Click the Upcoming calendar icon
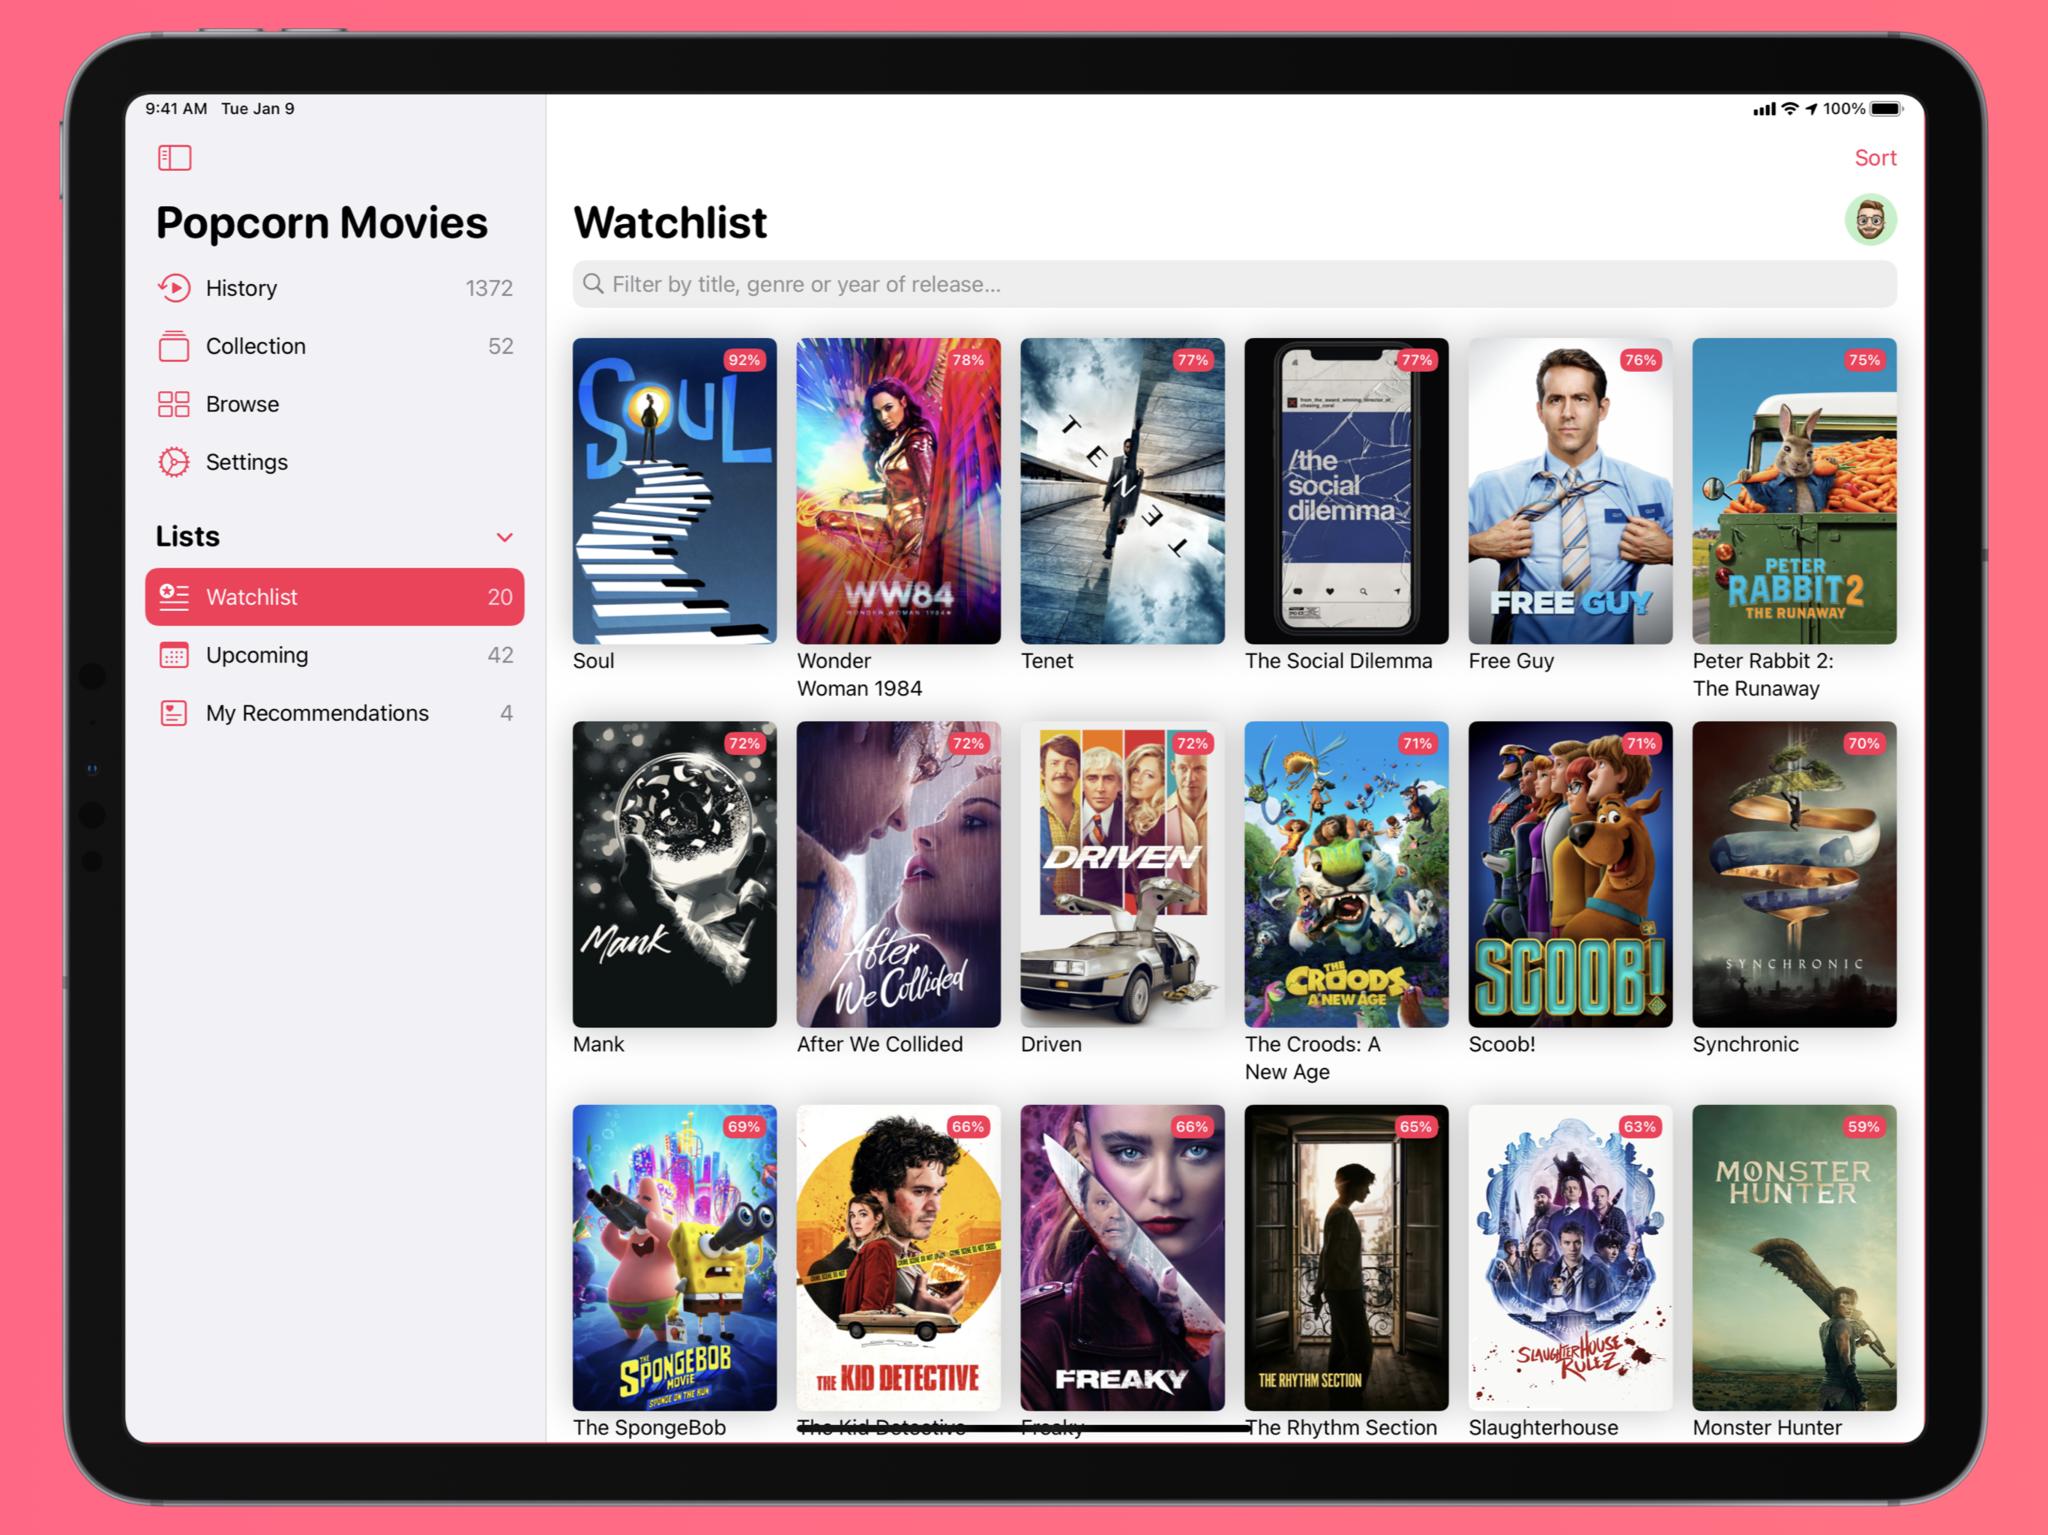 click(x=174, y=655)
